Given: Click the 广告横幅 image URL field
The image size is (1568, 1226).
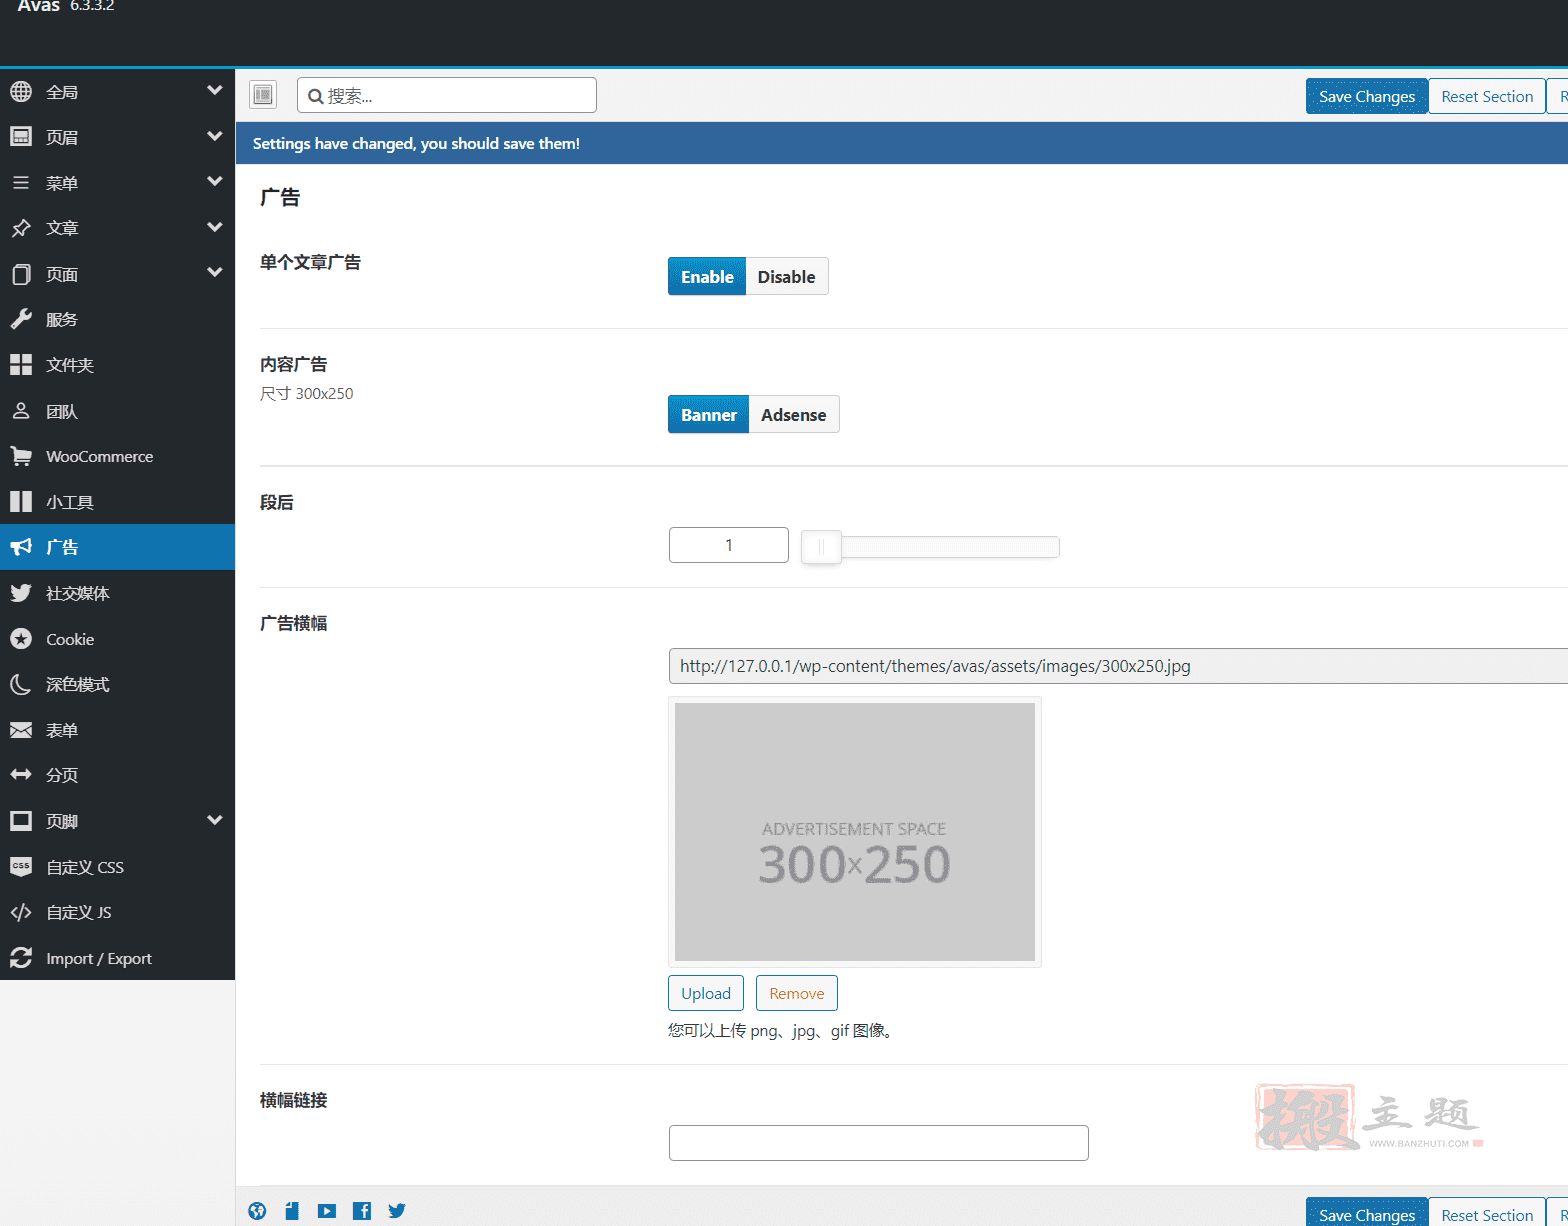Looking at the screenshot, I should pos(1118,666).
